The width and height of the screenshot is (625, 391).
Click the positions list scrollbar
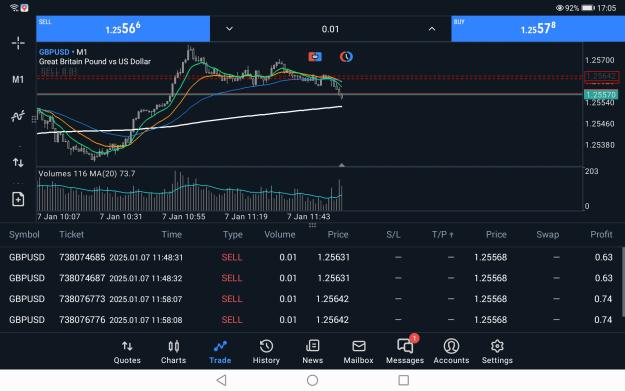(623, 282)
